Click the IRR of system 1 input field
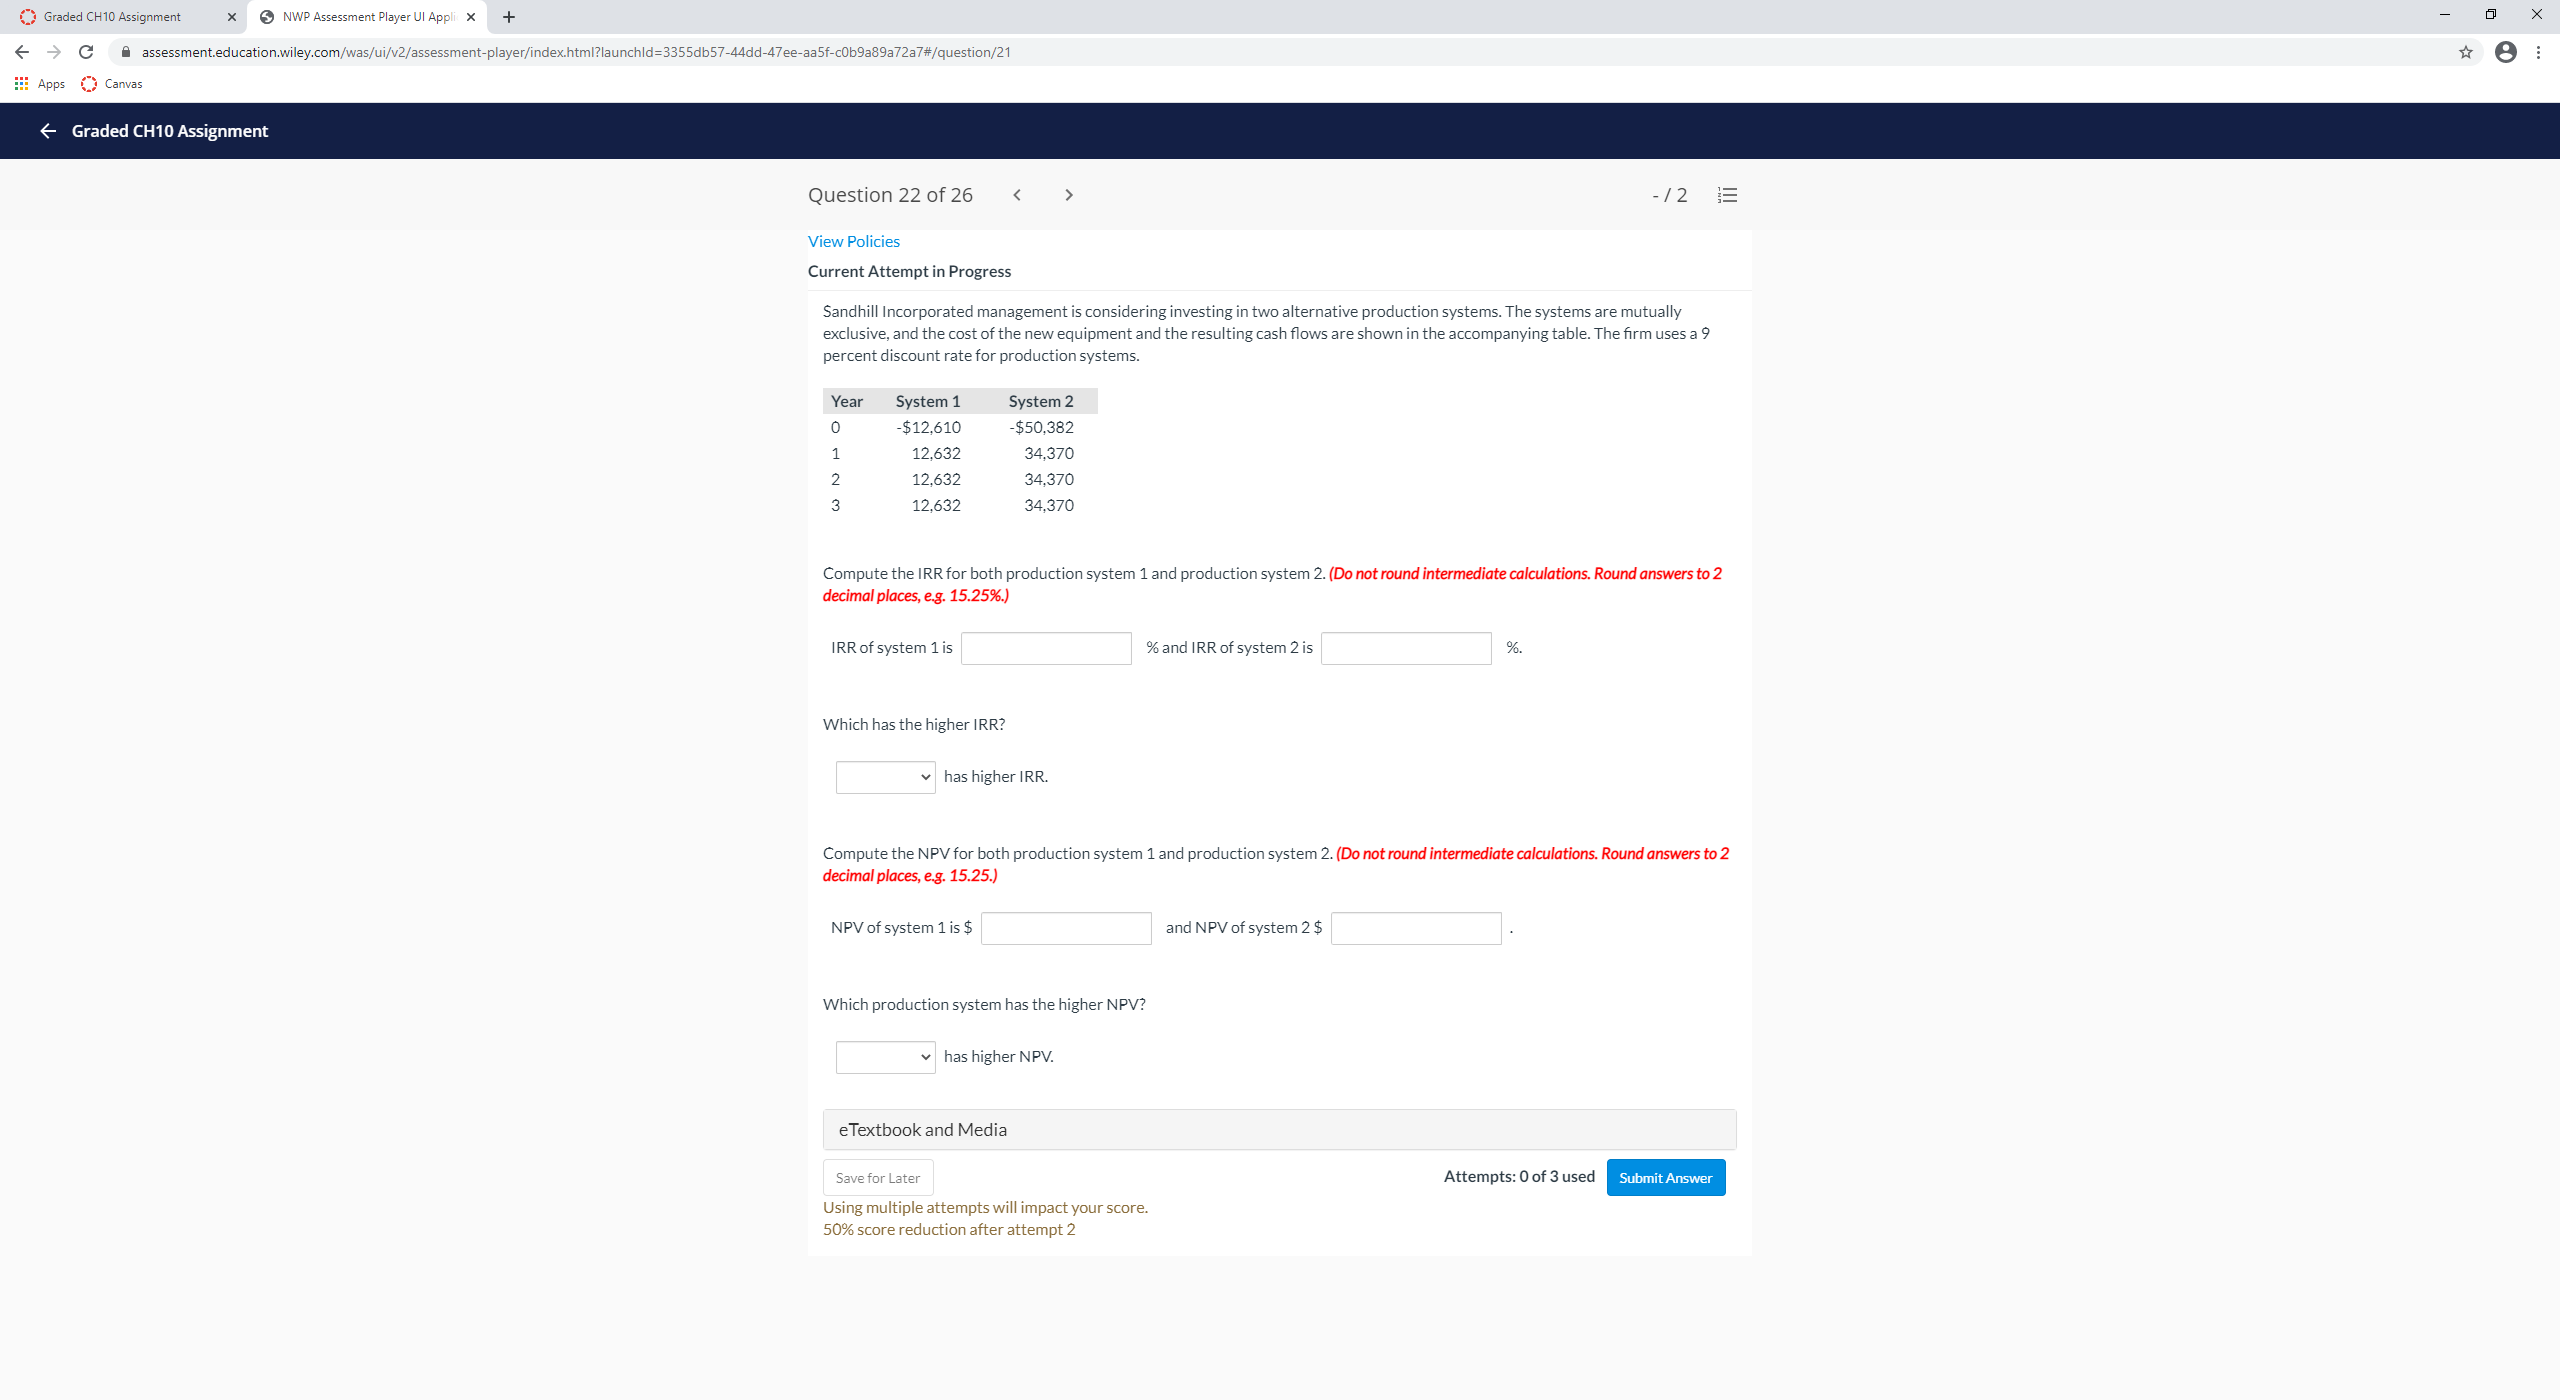 [1046, 648]
